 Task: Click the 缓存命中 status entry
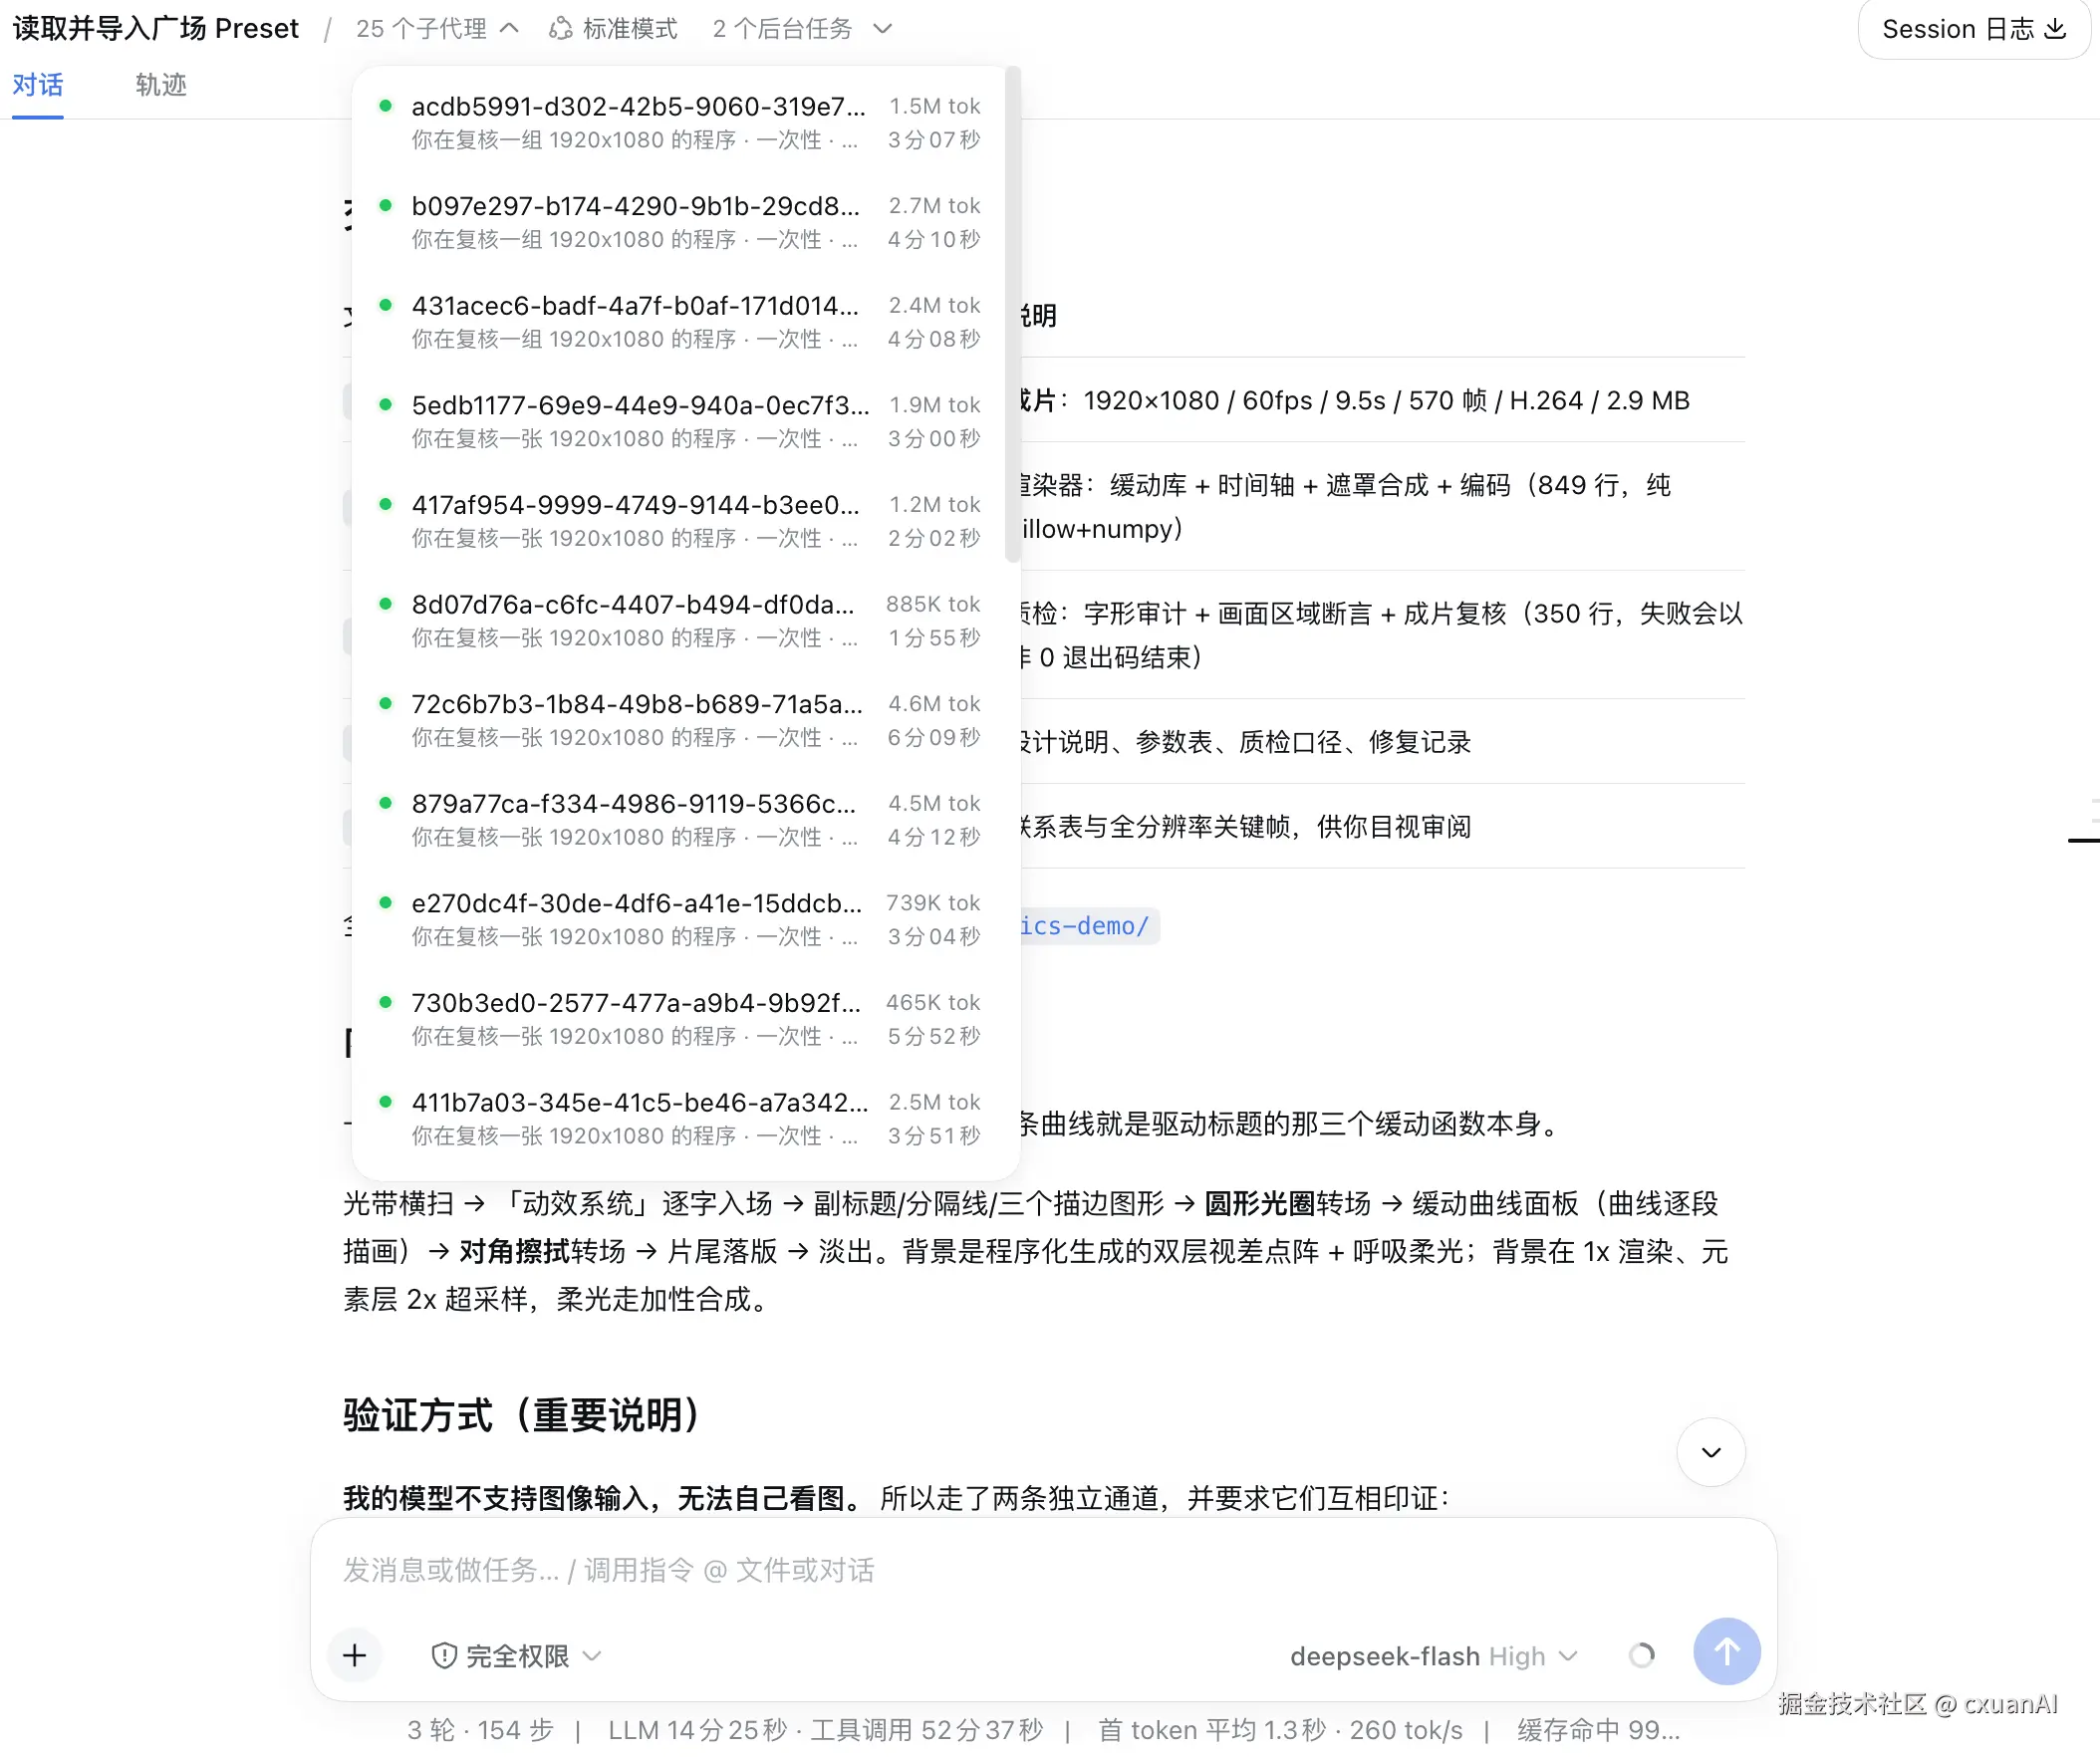1598,1730
